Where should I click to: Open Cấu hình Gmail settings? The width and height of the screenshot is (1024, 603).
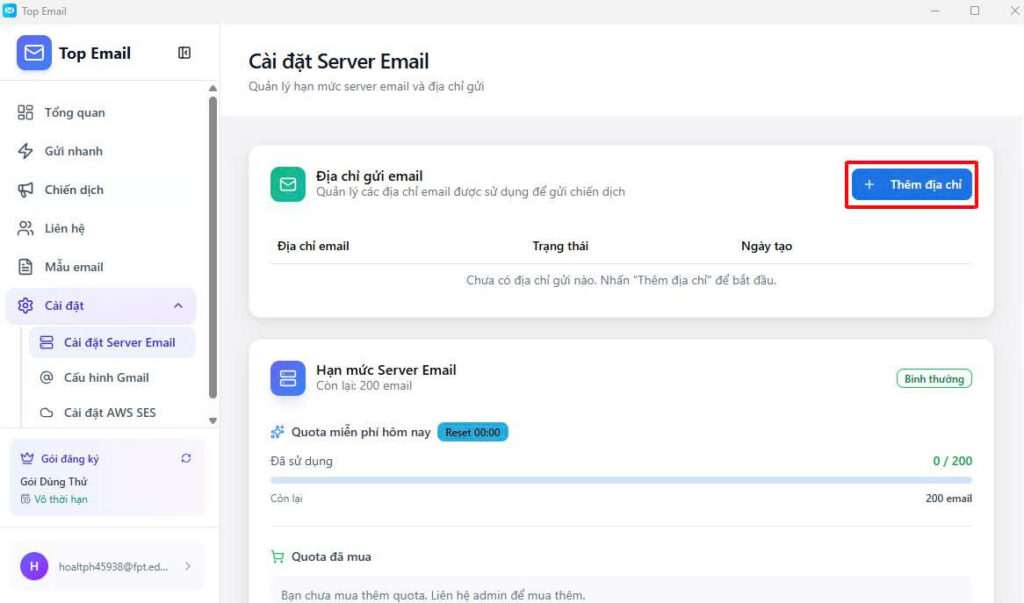coord(112,378)
